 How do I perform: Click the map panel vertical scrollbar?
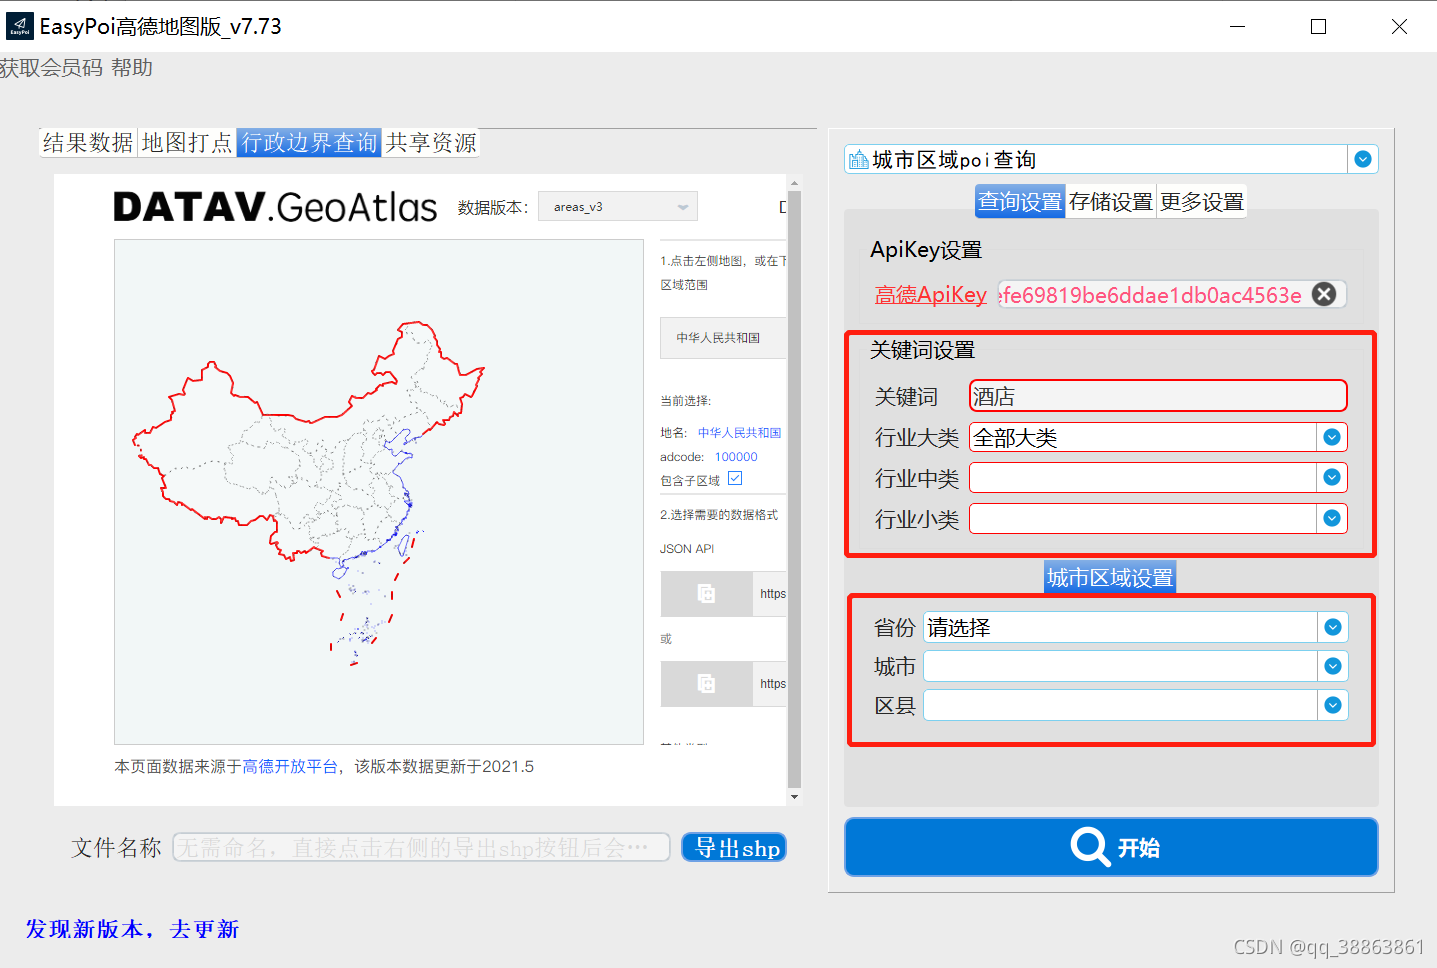click(x=795, y=489)
